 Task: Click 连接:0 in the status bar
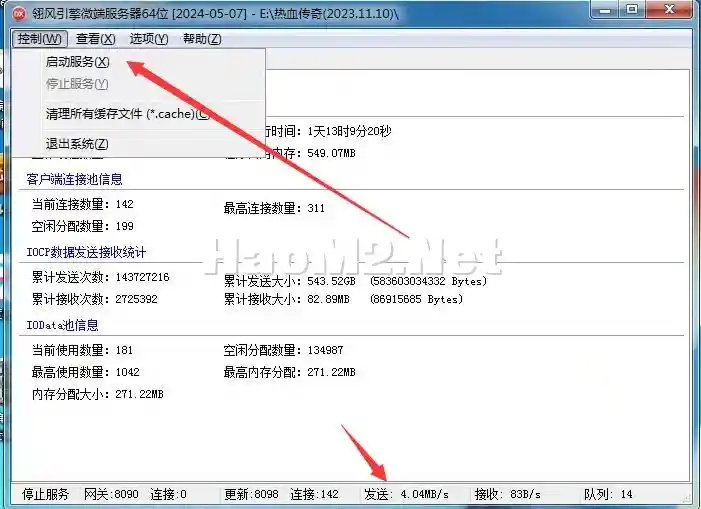pos(168,494)
